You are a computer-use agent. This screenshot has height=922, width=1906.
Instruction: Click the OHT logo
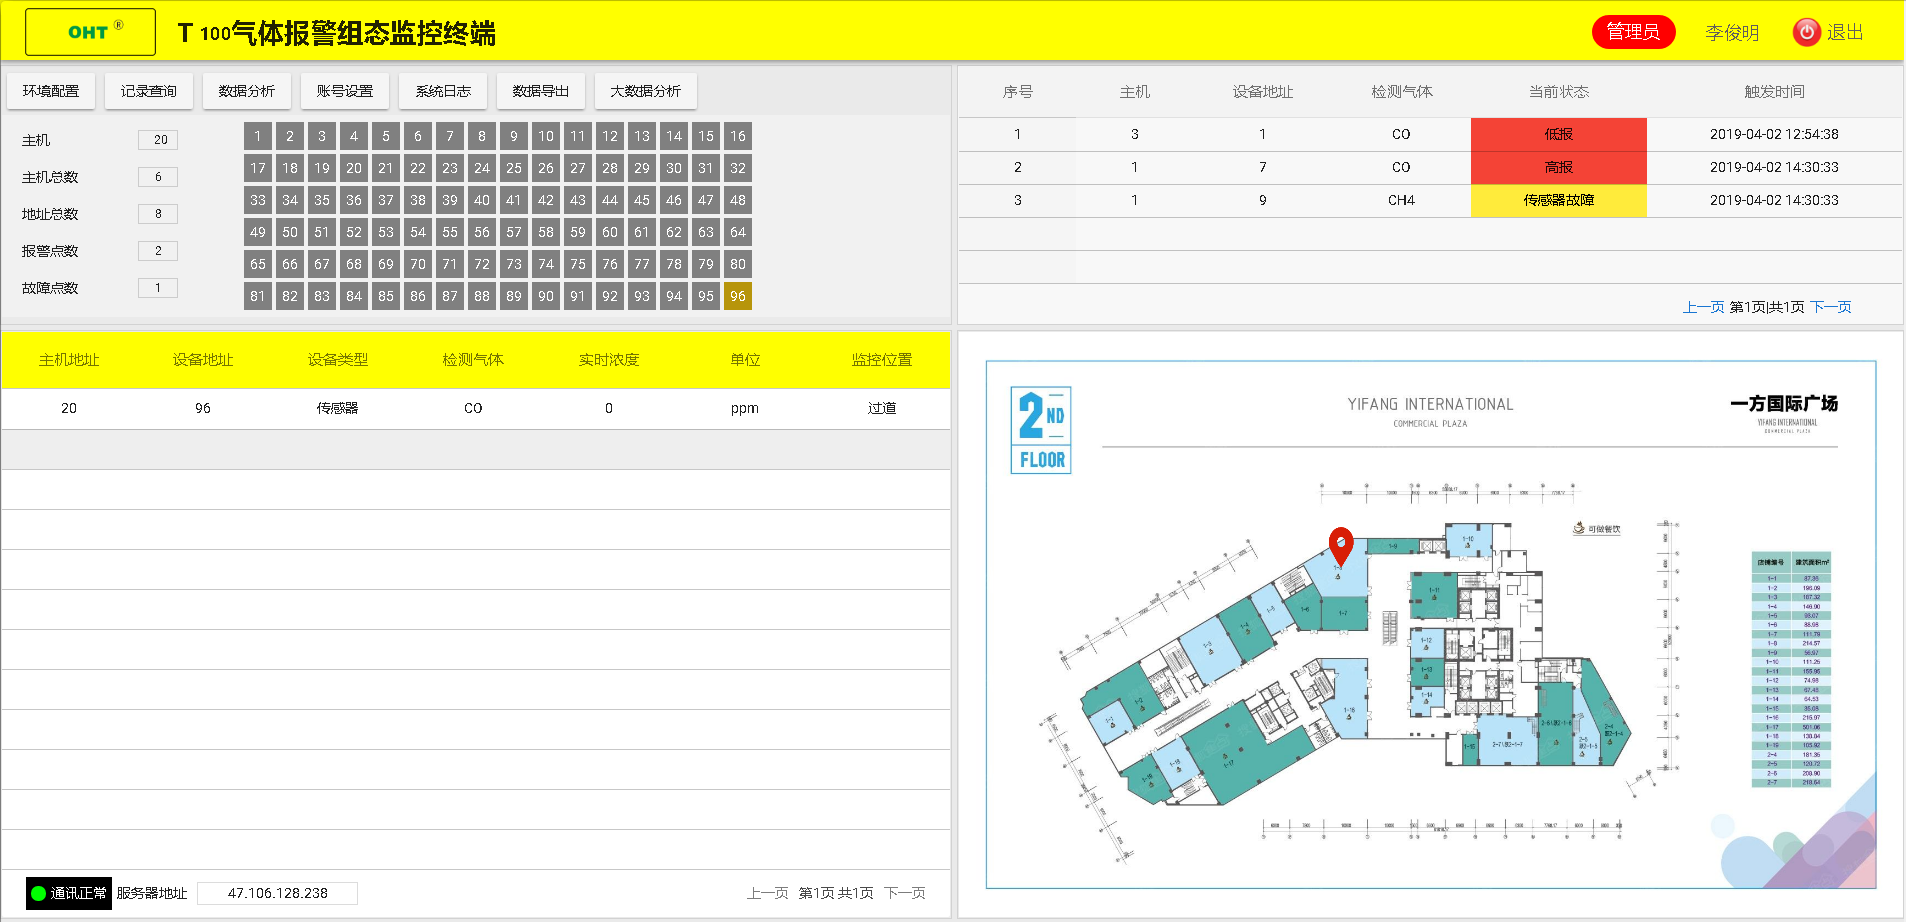tap(90, 32)
